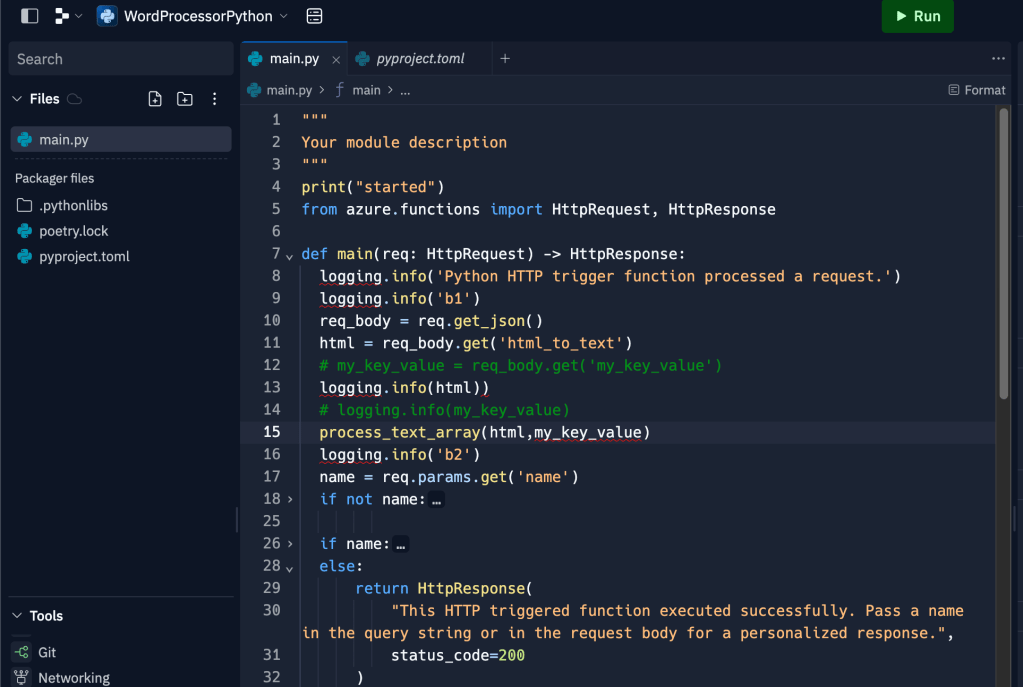Screen dimensions: 1023x687
Task: Click the 'html_to_text' string on line 11
Action: coord(560,343)
